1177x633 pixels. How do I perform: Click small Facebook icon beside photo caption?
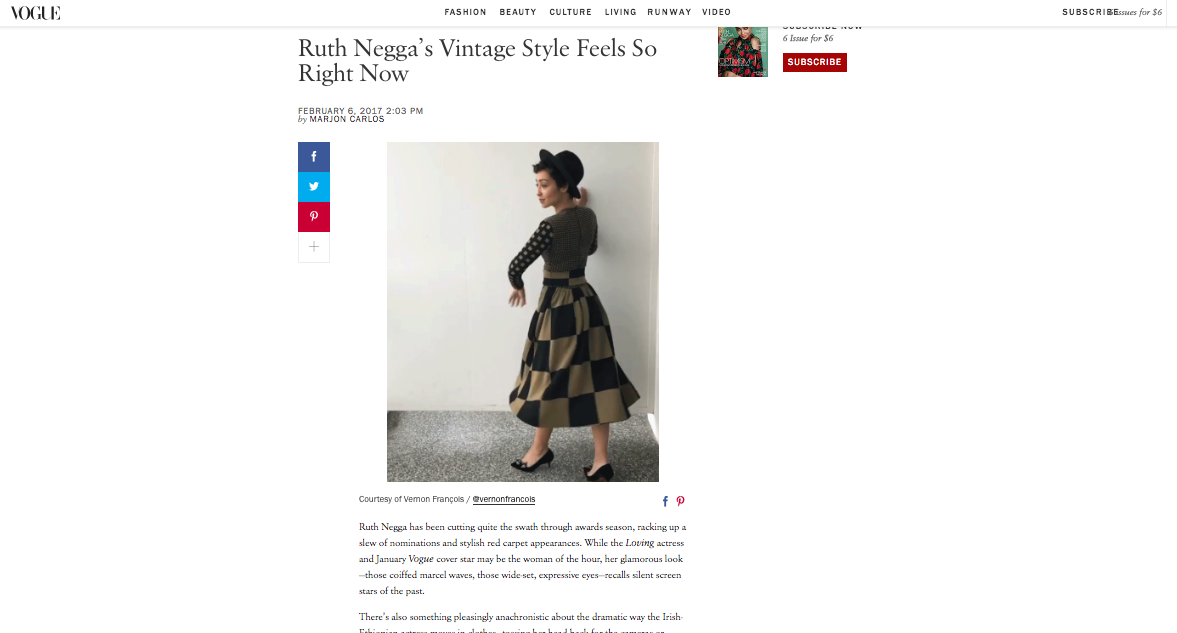[665, 501]
